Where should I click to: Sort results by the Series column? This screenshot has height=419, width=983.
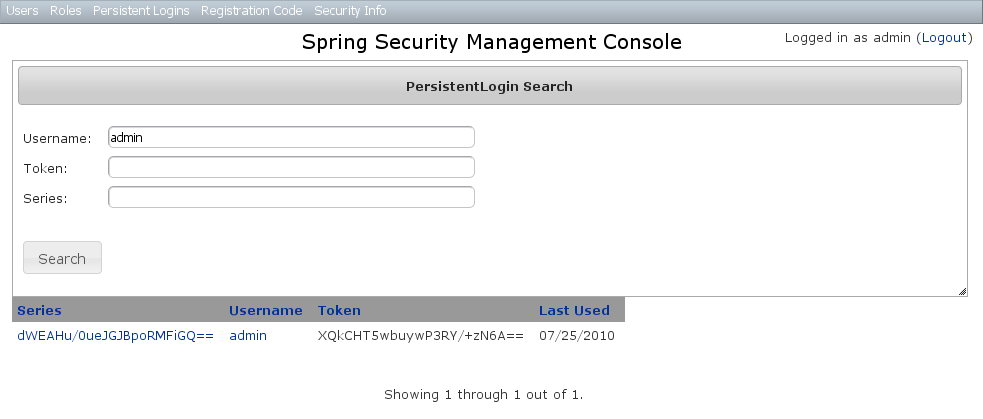[x=39, y=310]
